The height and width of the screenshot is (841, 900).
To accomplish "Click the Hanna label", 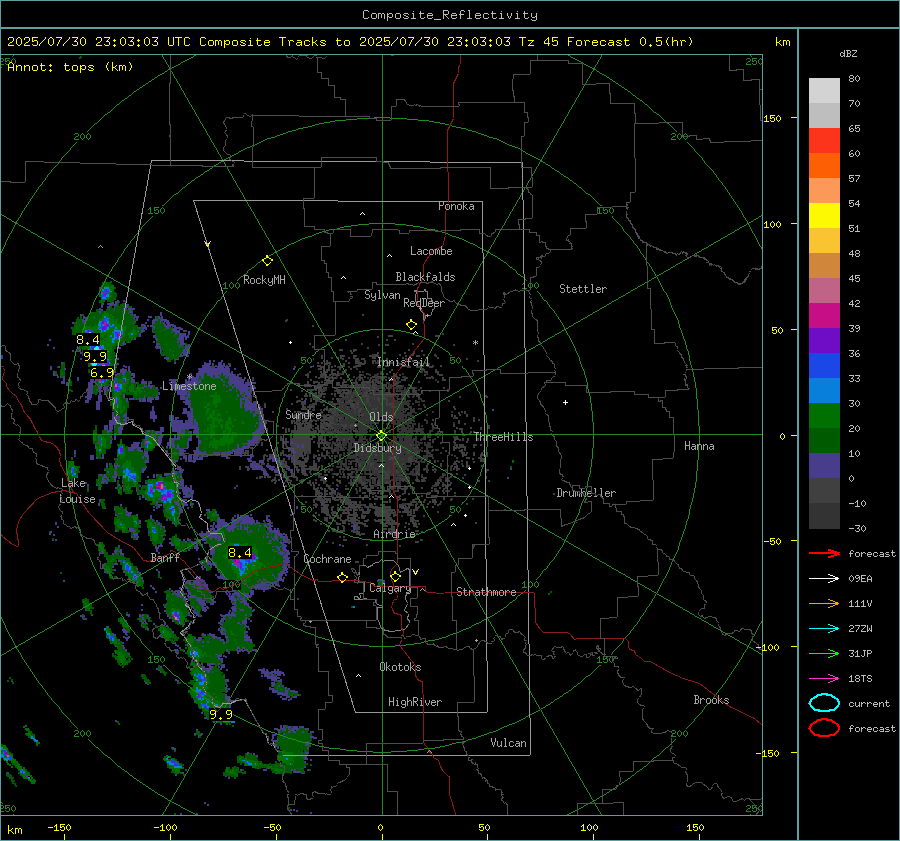I will point(699,446).
